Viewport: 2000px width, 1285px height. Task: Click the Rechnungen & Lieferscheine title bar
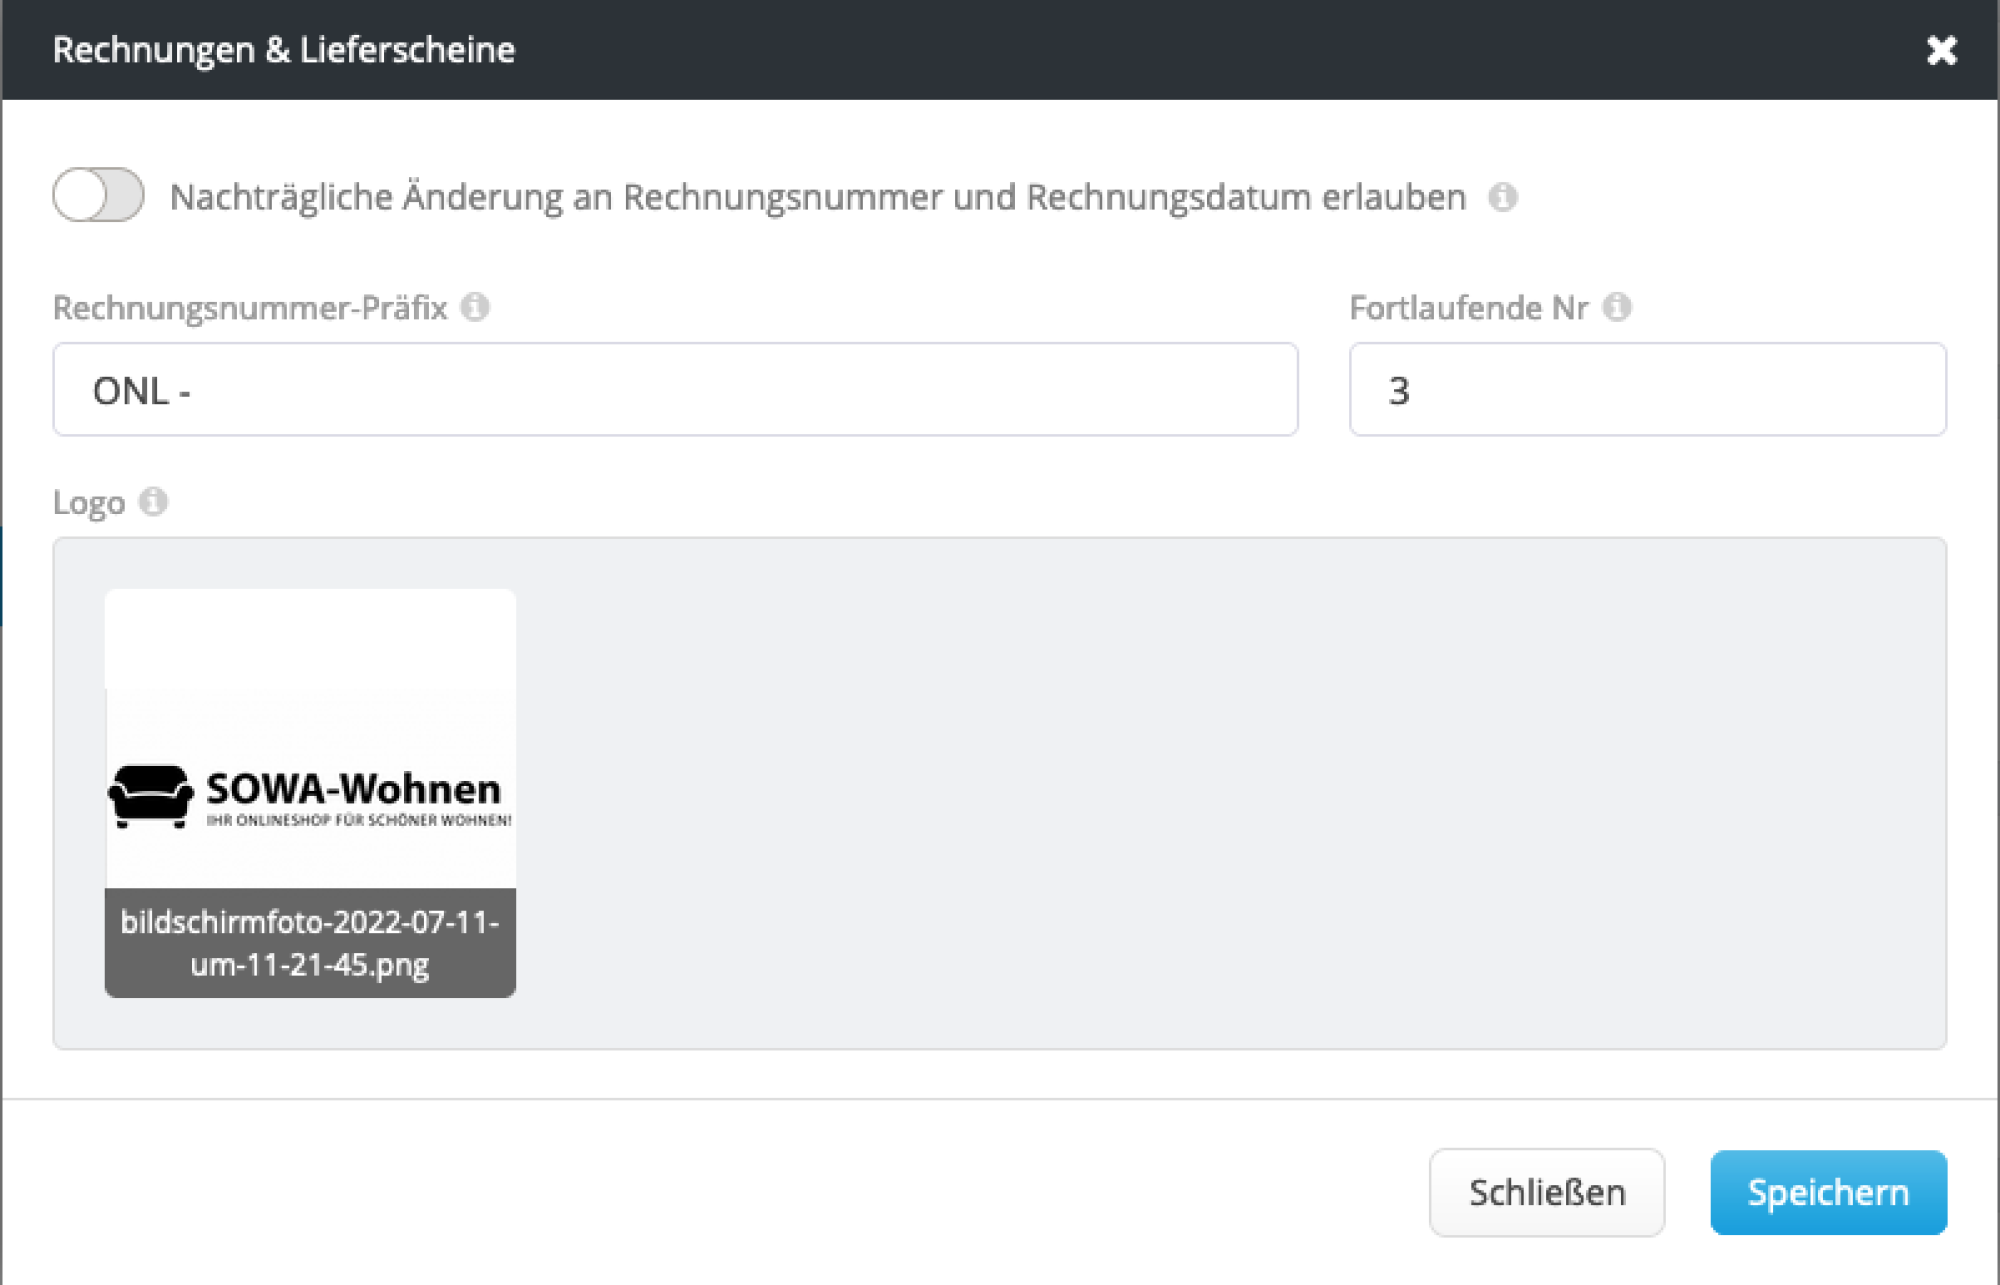284,50
